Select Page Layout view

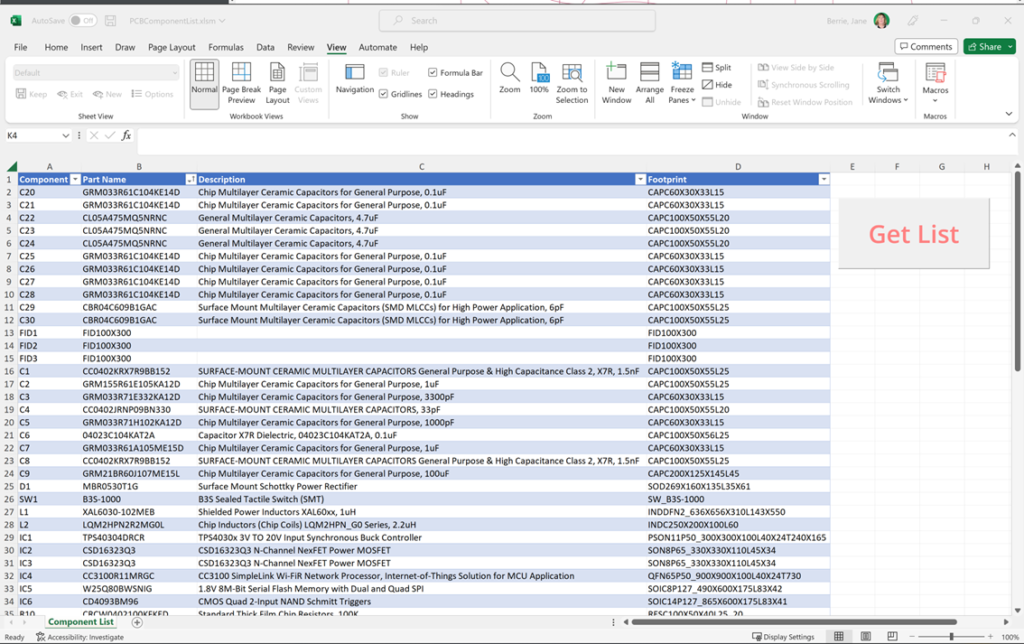(x=276, y=82)
